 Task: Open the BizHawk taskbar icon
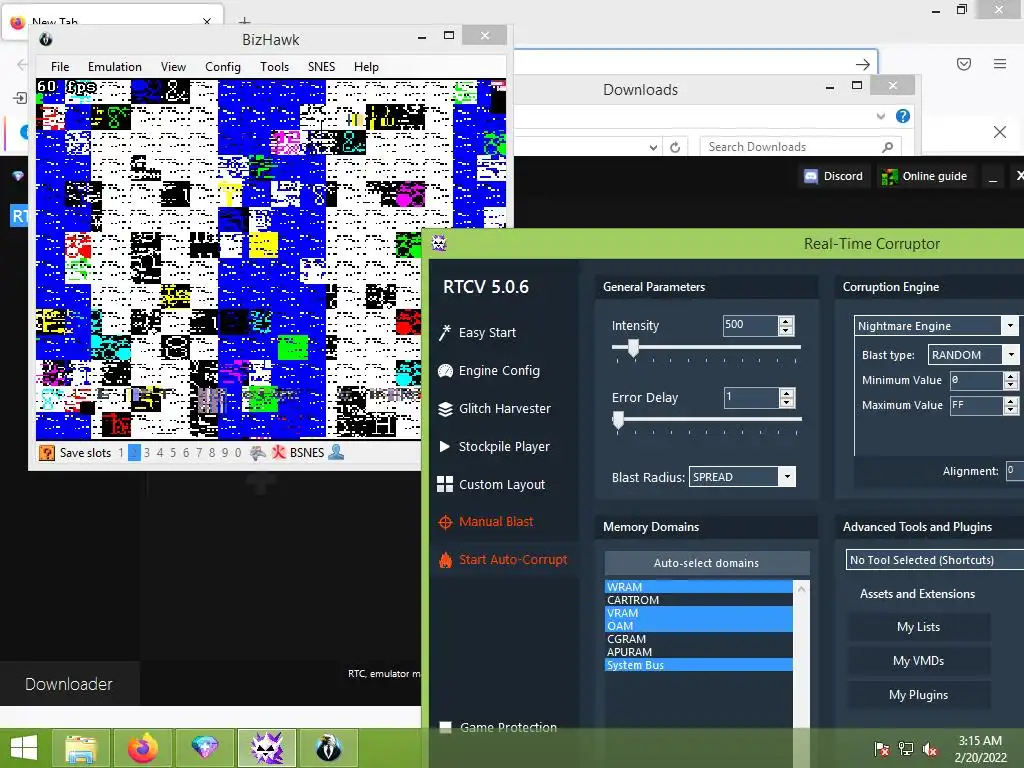328,748
